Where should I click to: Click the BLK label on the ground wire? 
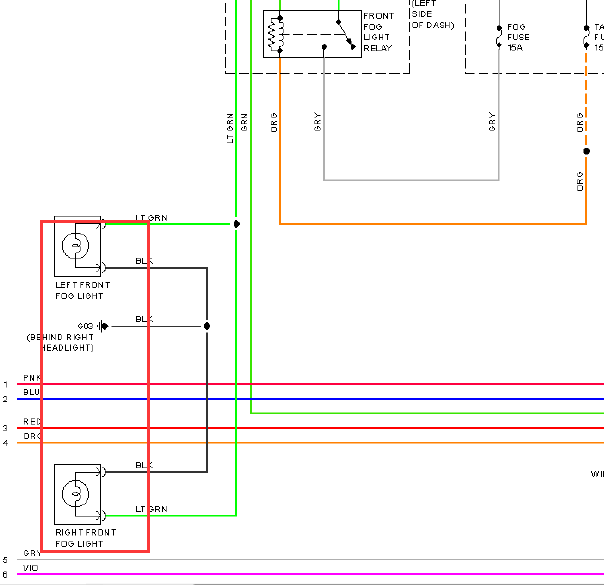[x=144, y=319]
